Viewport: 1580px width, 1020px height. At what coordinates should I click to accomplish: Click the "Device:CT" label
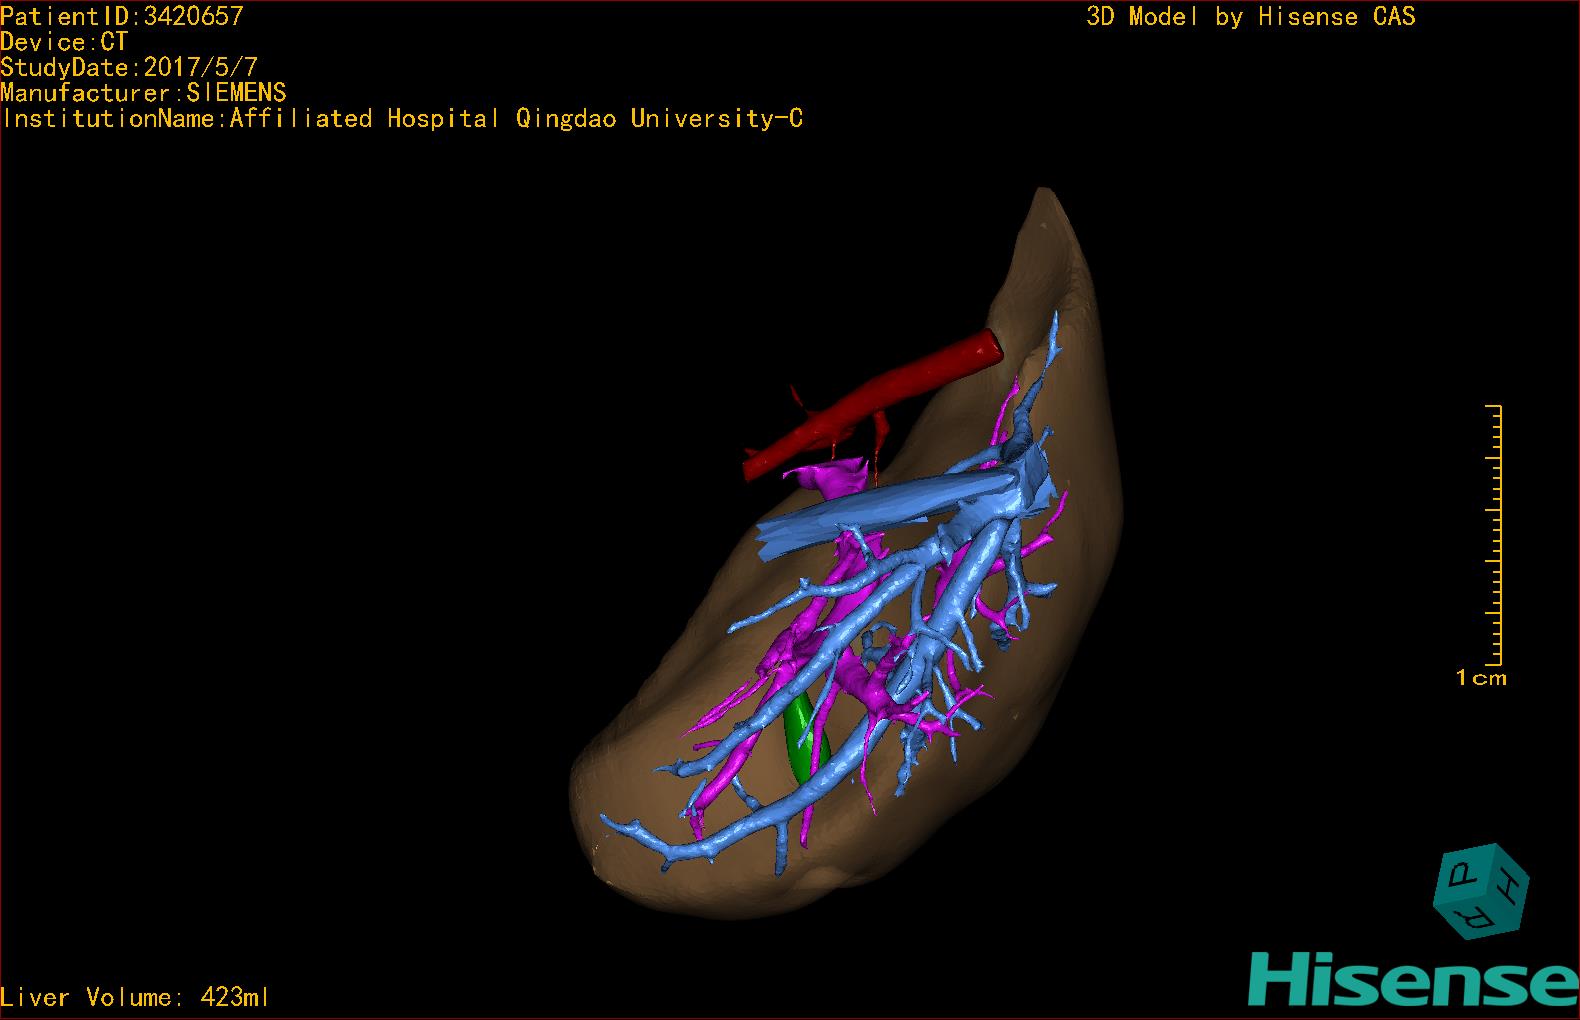click(x=65, y=42)
